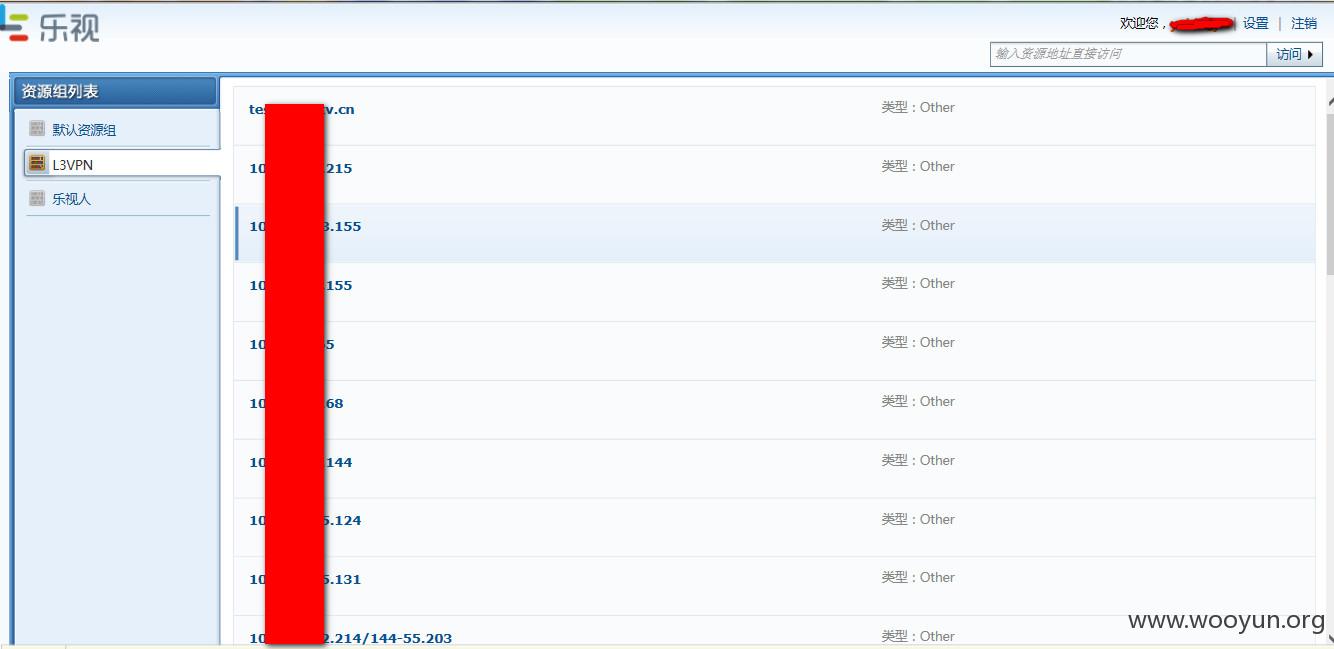1334x649 pixels.
Task: Click 类型：Other in the 3.155 row
Action: pyautogui.click(x=918, y=225)
